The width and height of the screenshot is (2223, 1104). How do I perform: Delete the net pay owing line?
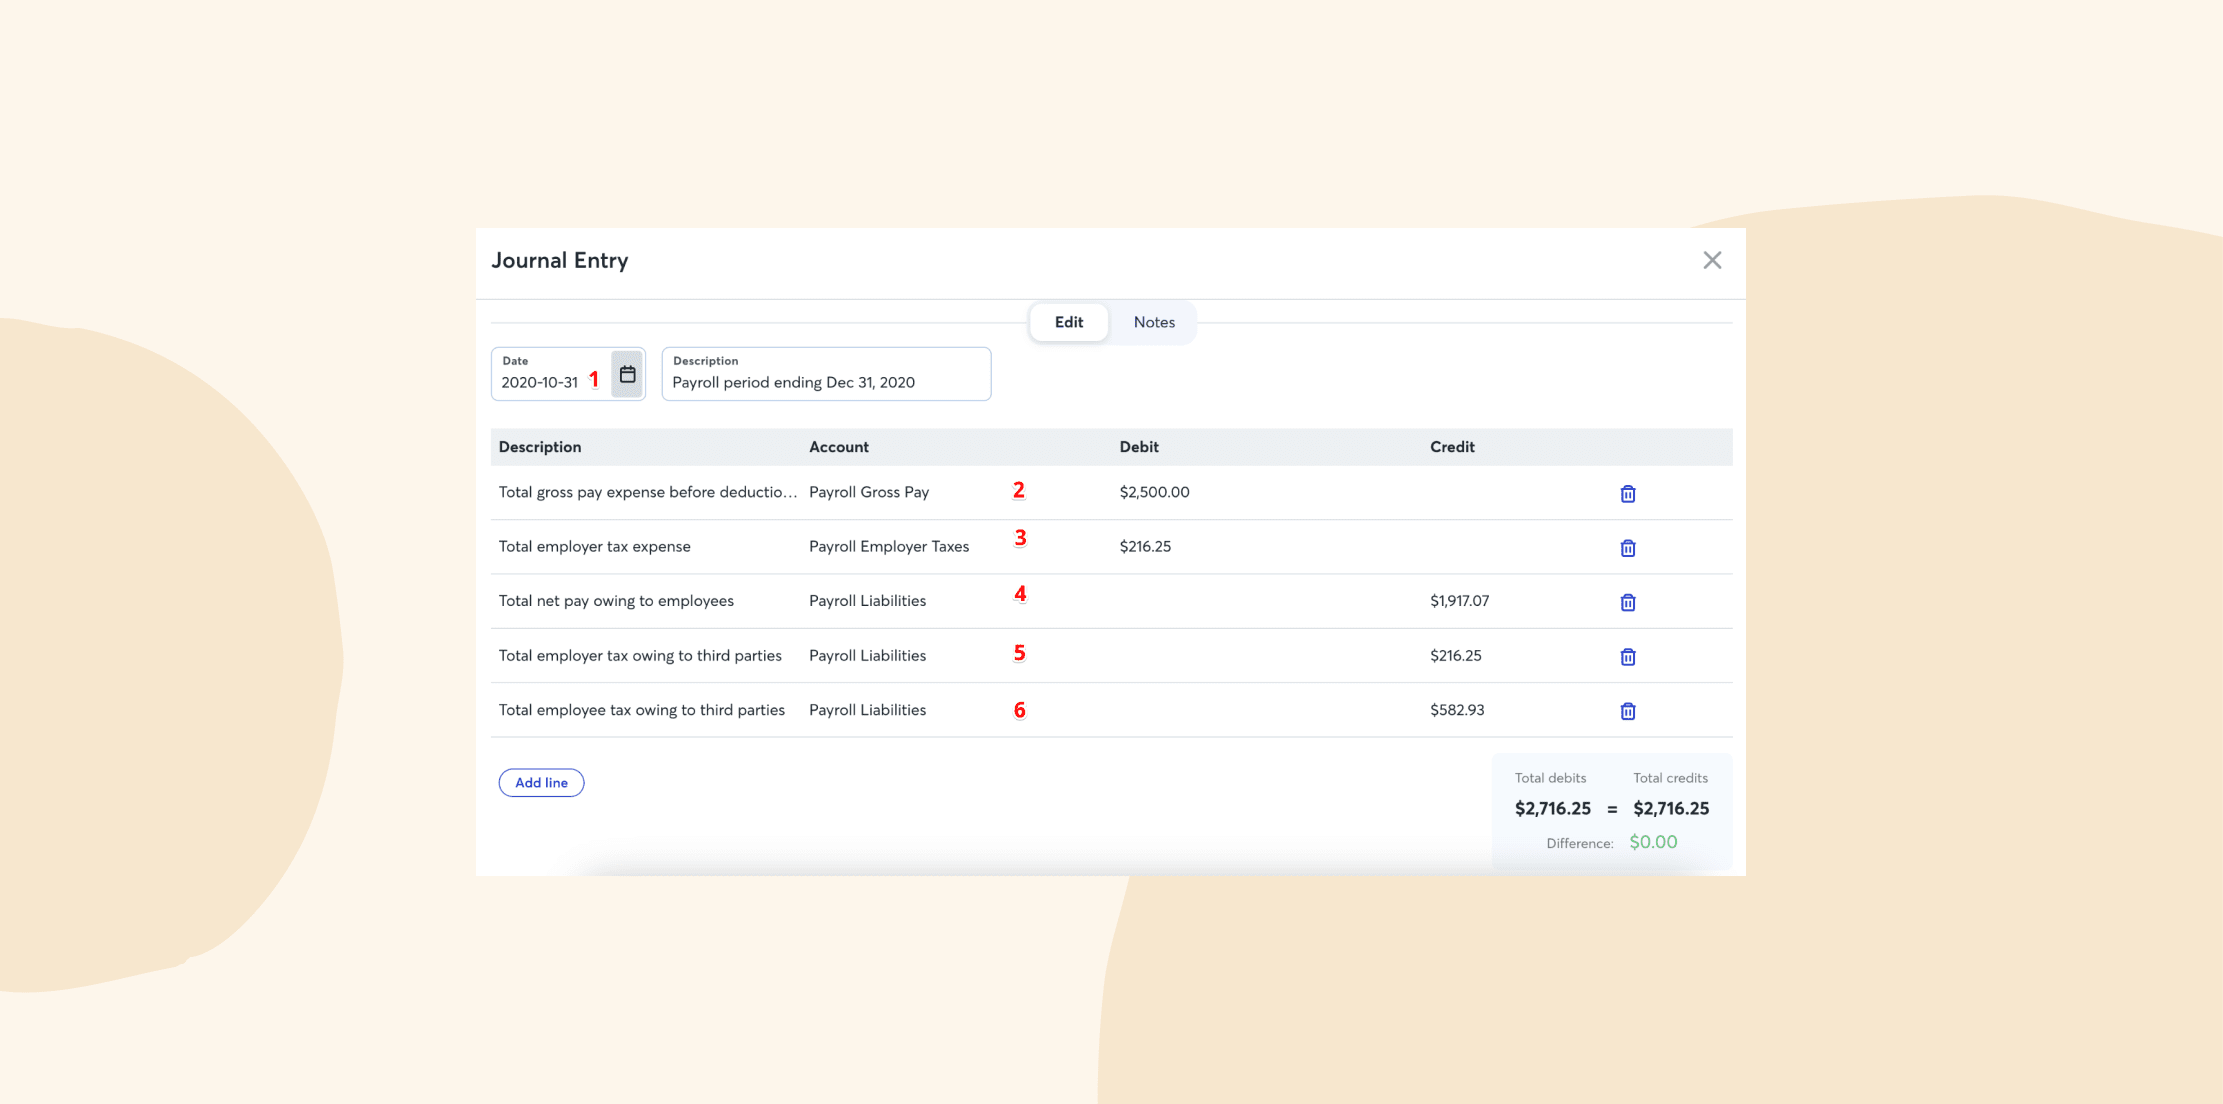point(1627,602)
